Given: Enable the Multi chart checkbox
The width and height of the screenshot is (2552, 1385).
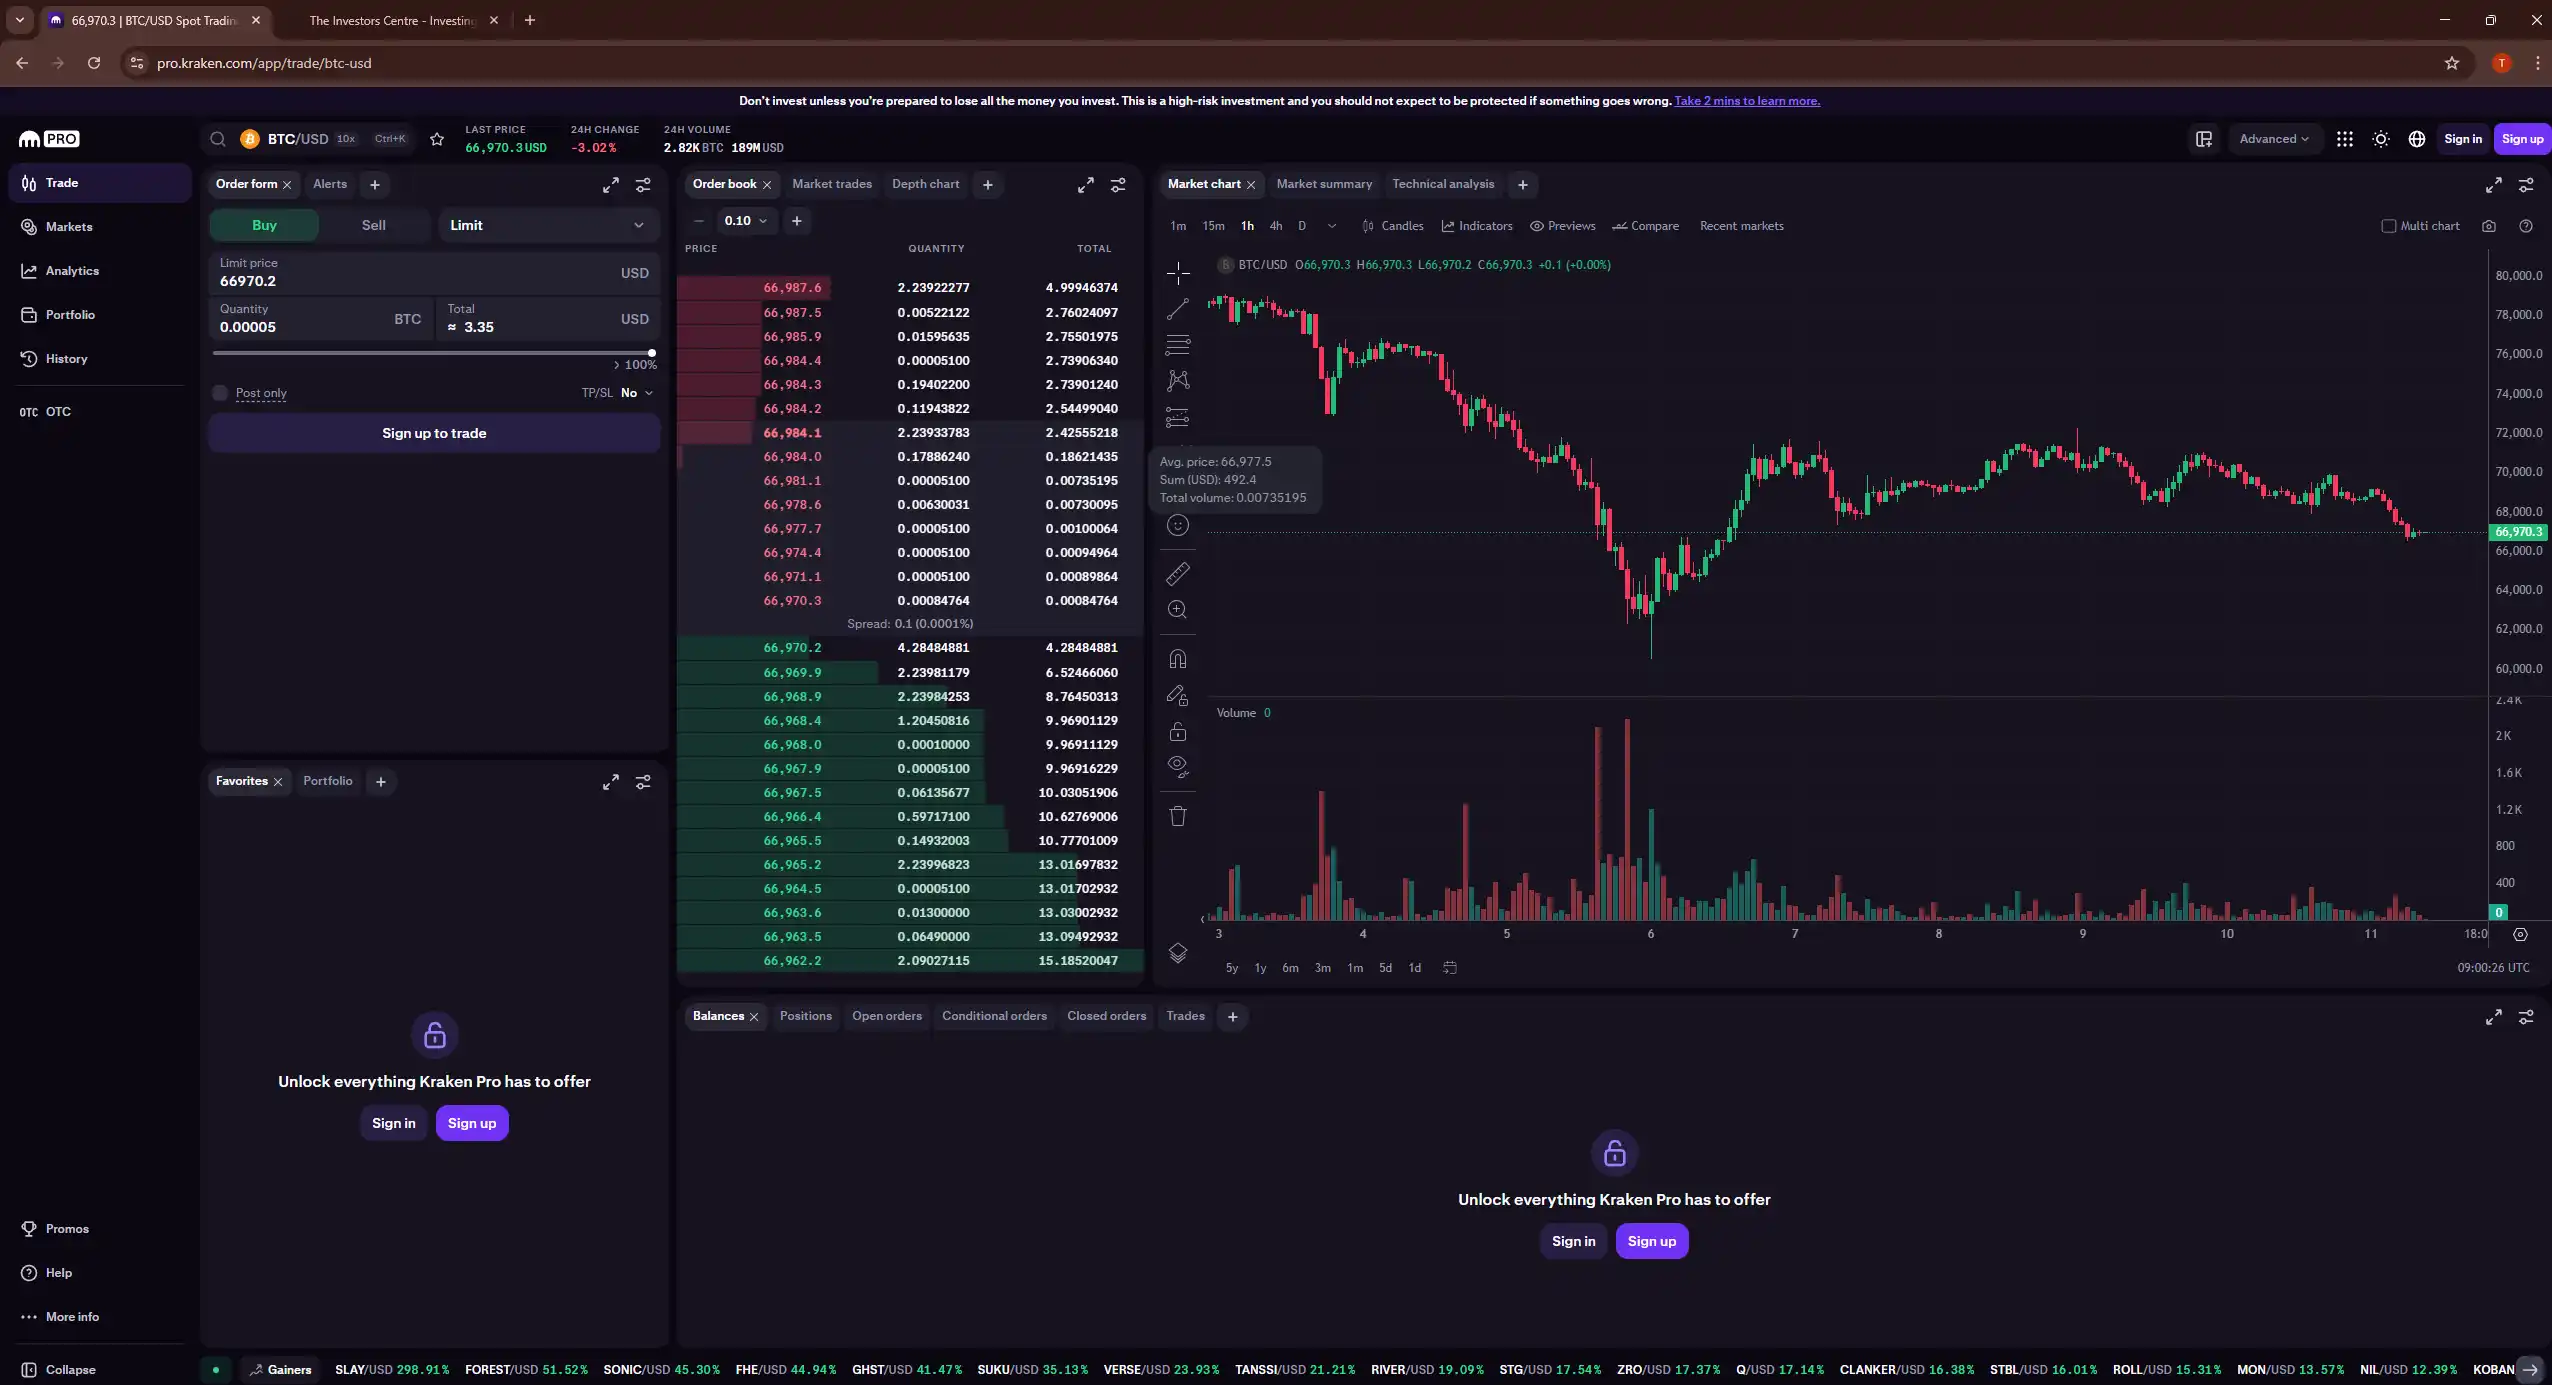Looking at the screenshot, I should tap(2389, 226).
